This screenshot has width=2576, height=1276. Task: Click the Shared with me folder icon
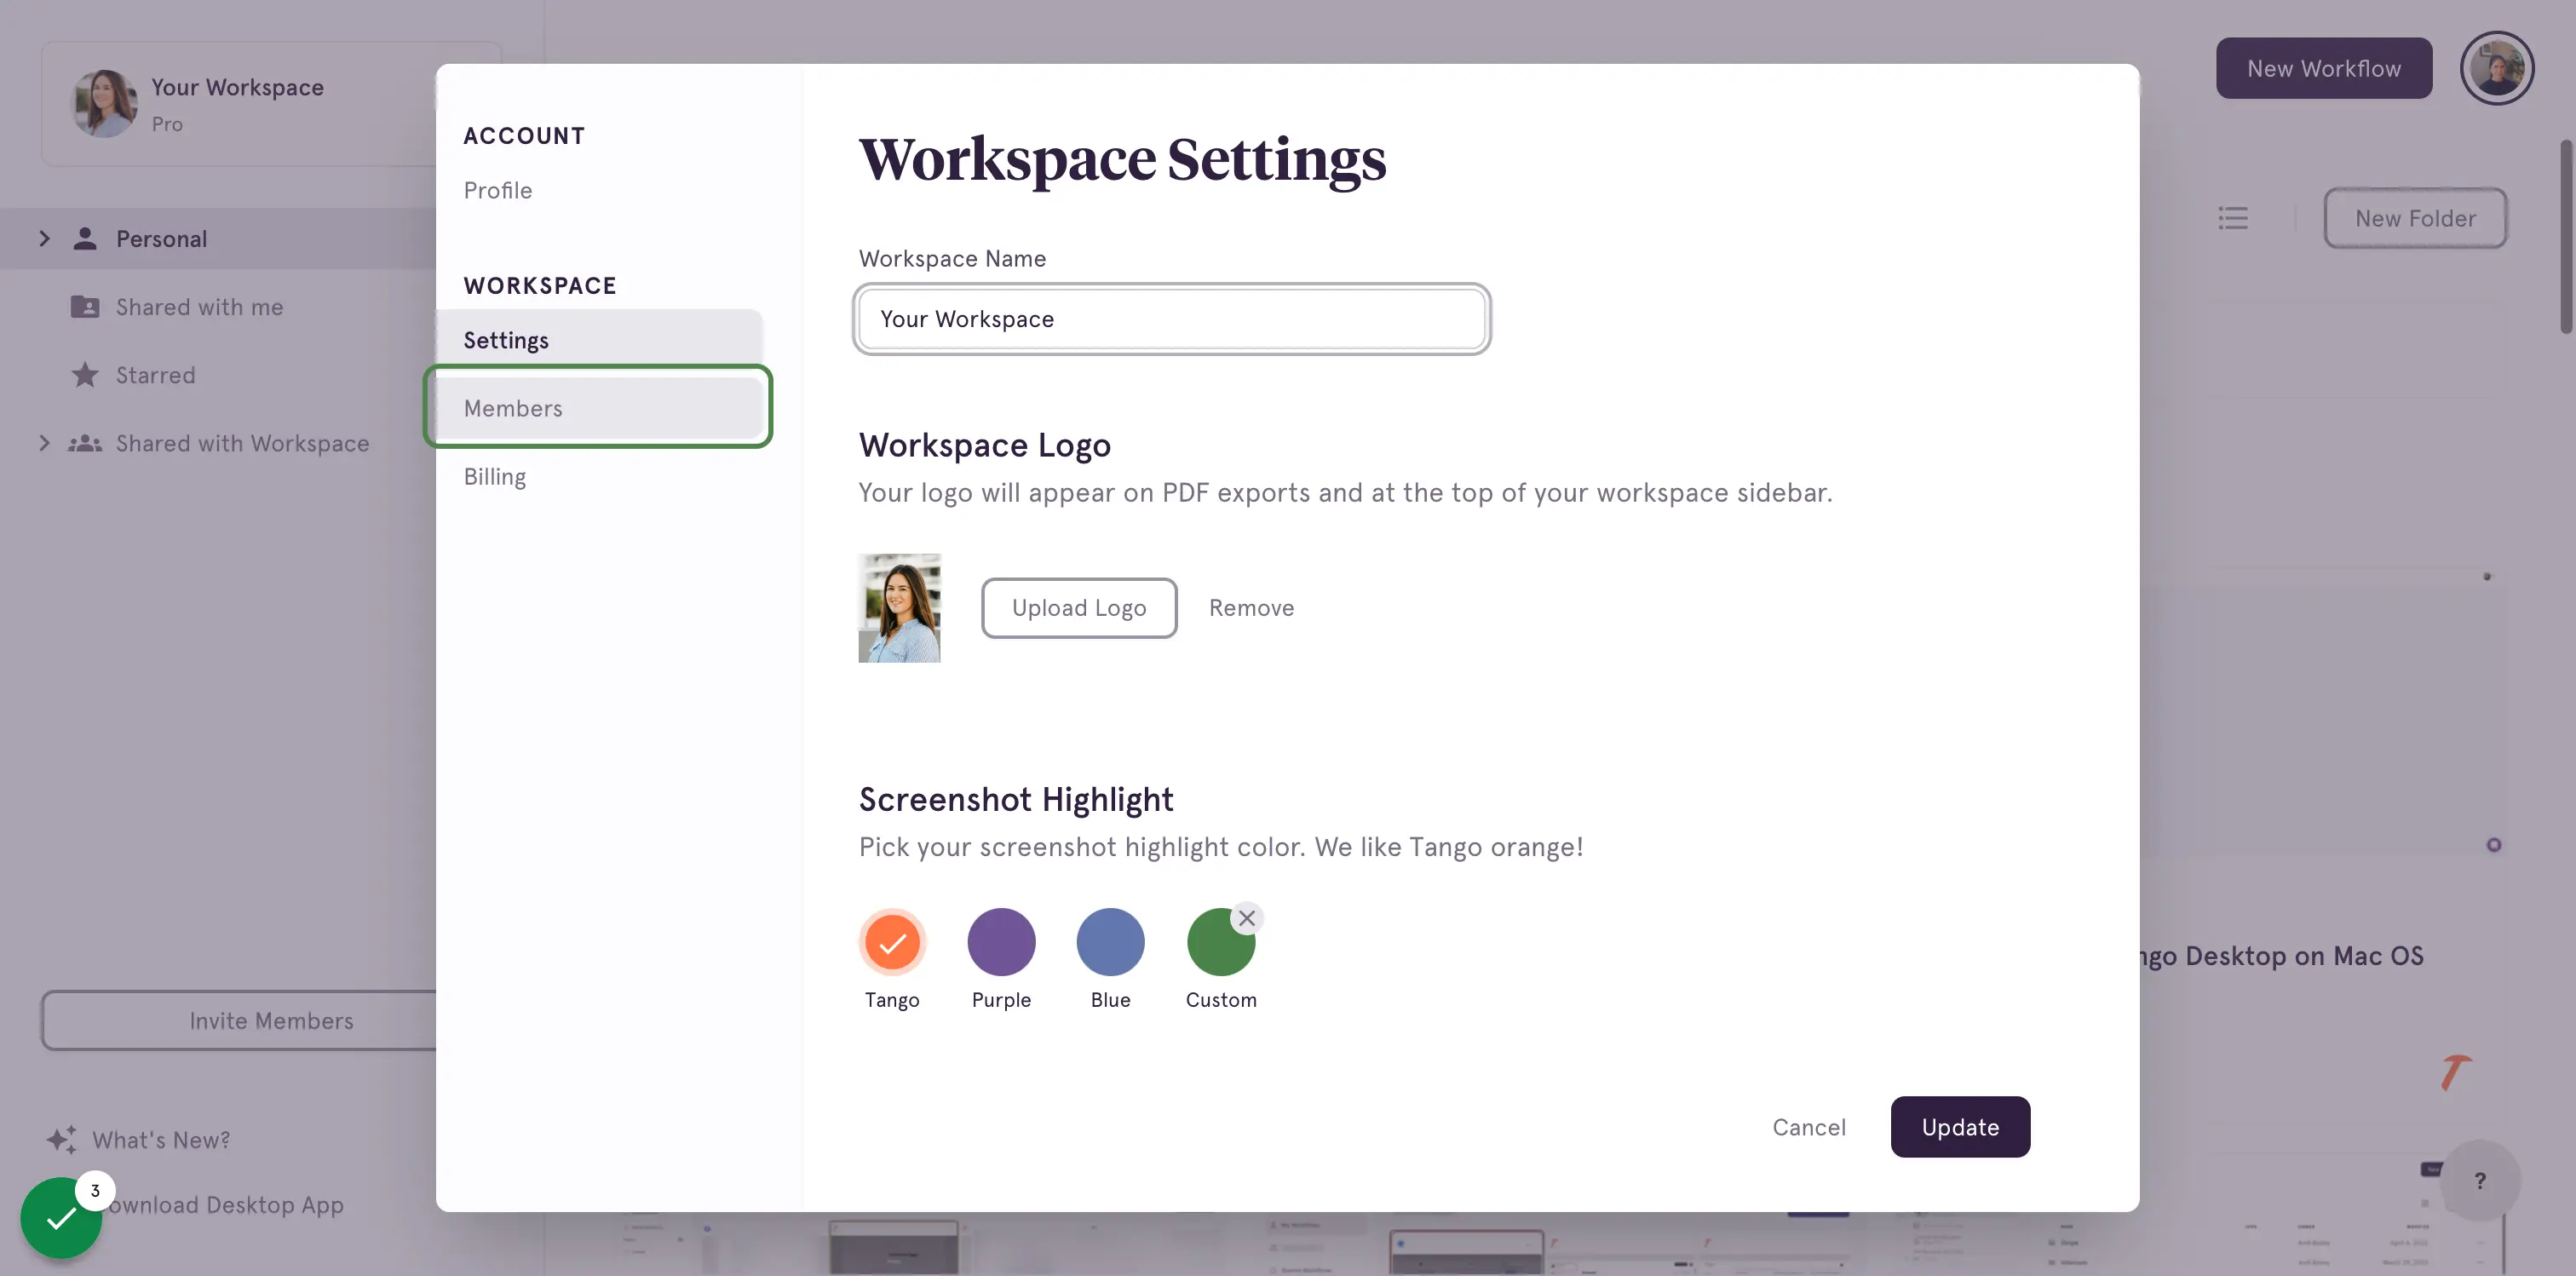click(85, 307)
